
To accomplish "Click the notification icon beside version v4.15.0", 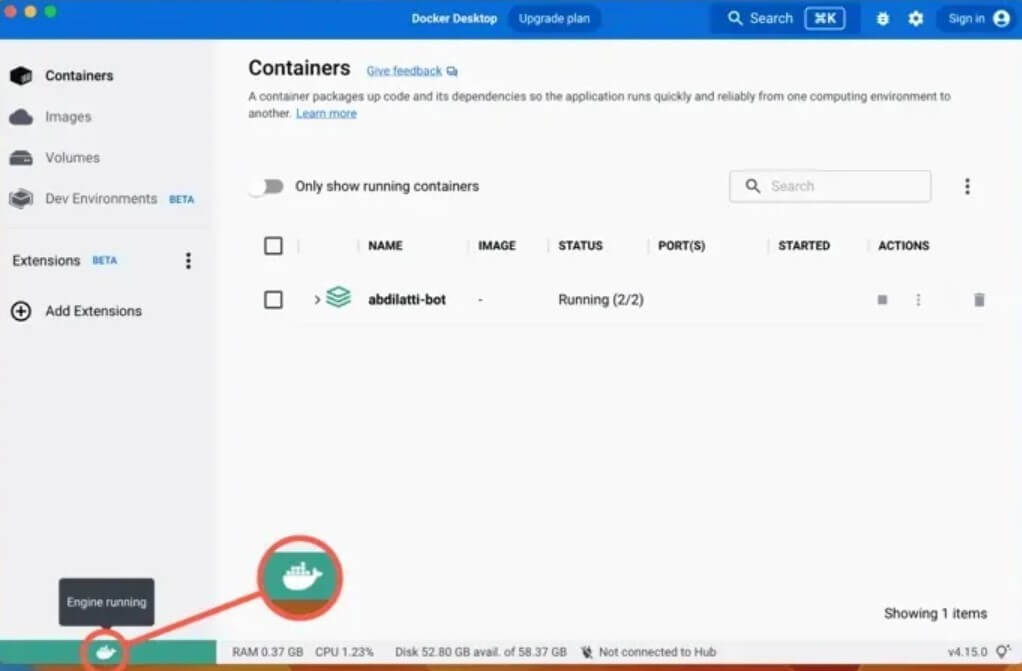I will [x=1002, y=652].
